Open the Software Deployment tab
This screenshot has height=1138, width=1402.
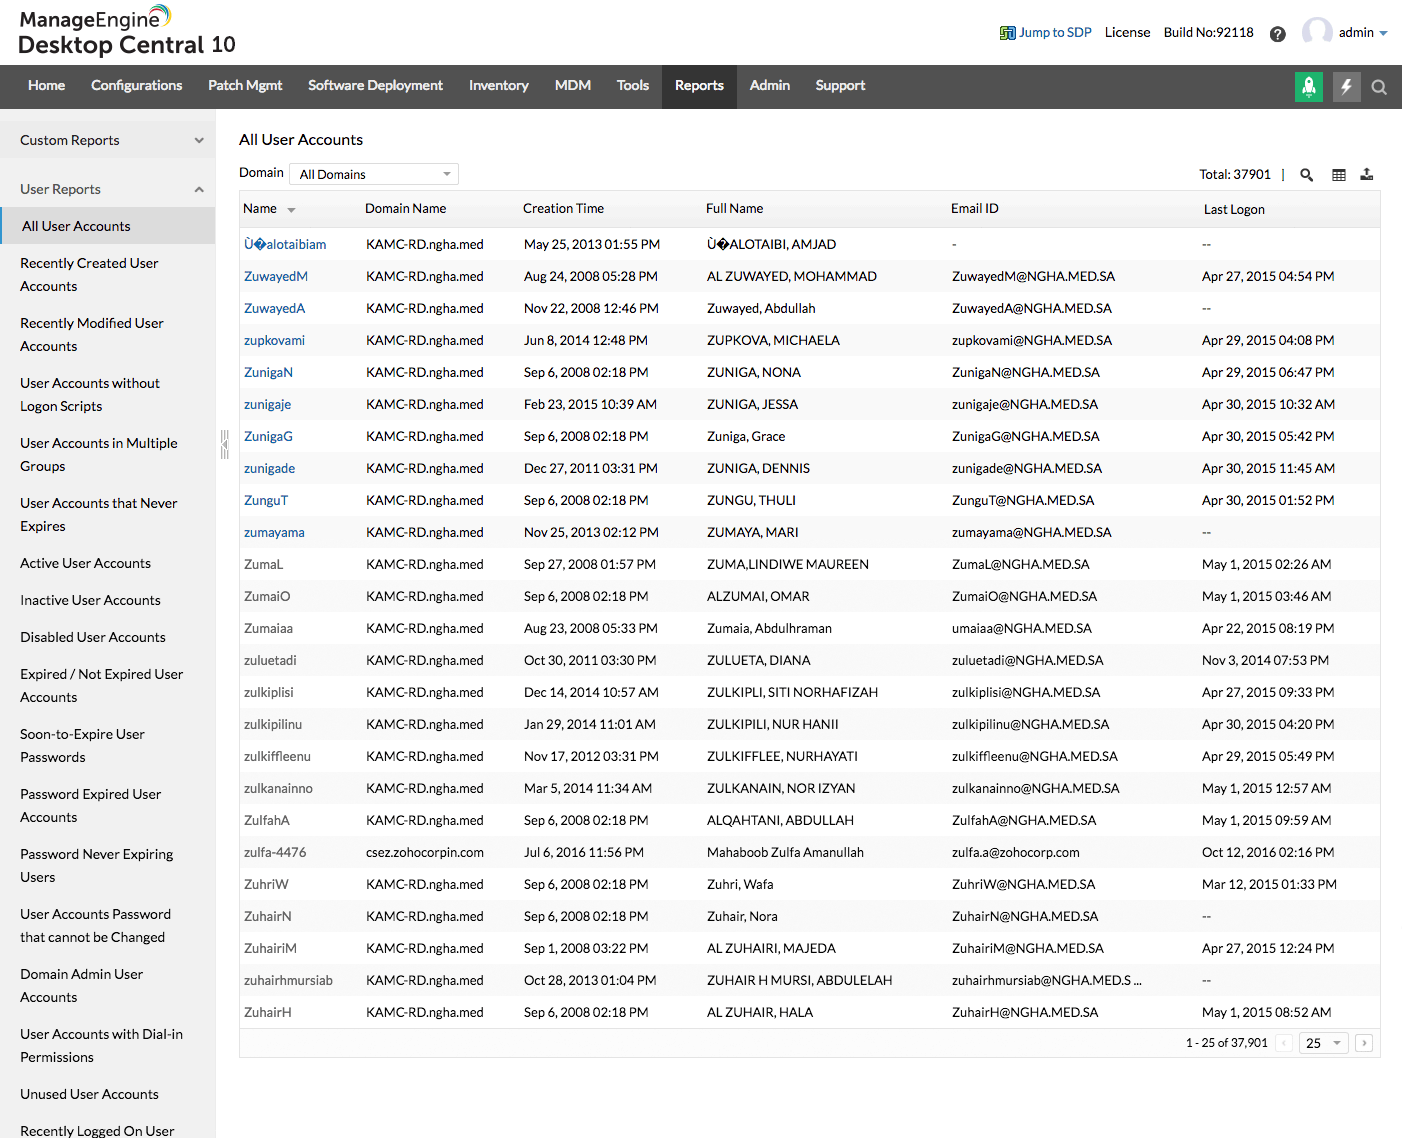coord(375,86)
